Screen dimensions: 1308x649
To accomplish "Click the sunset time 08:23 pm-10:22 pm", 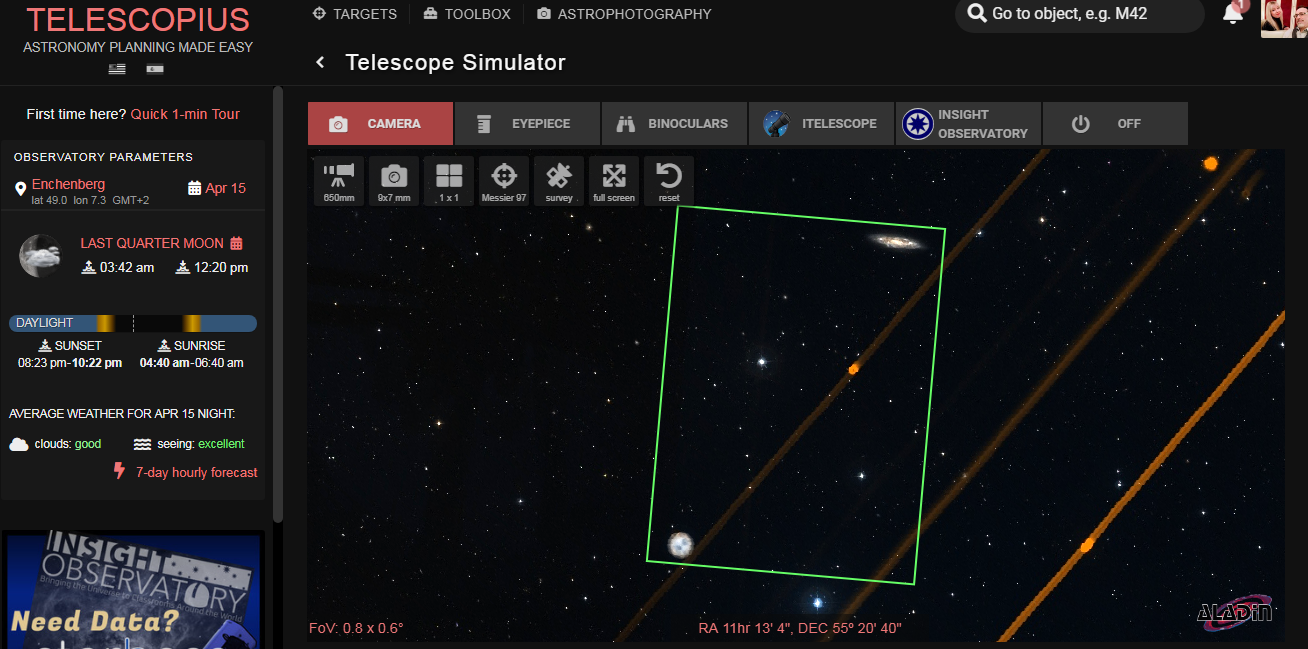I will click(70, 363).
